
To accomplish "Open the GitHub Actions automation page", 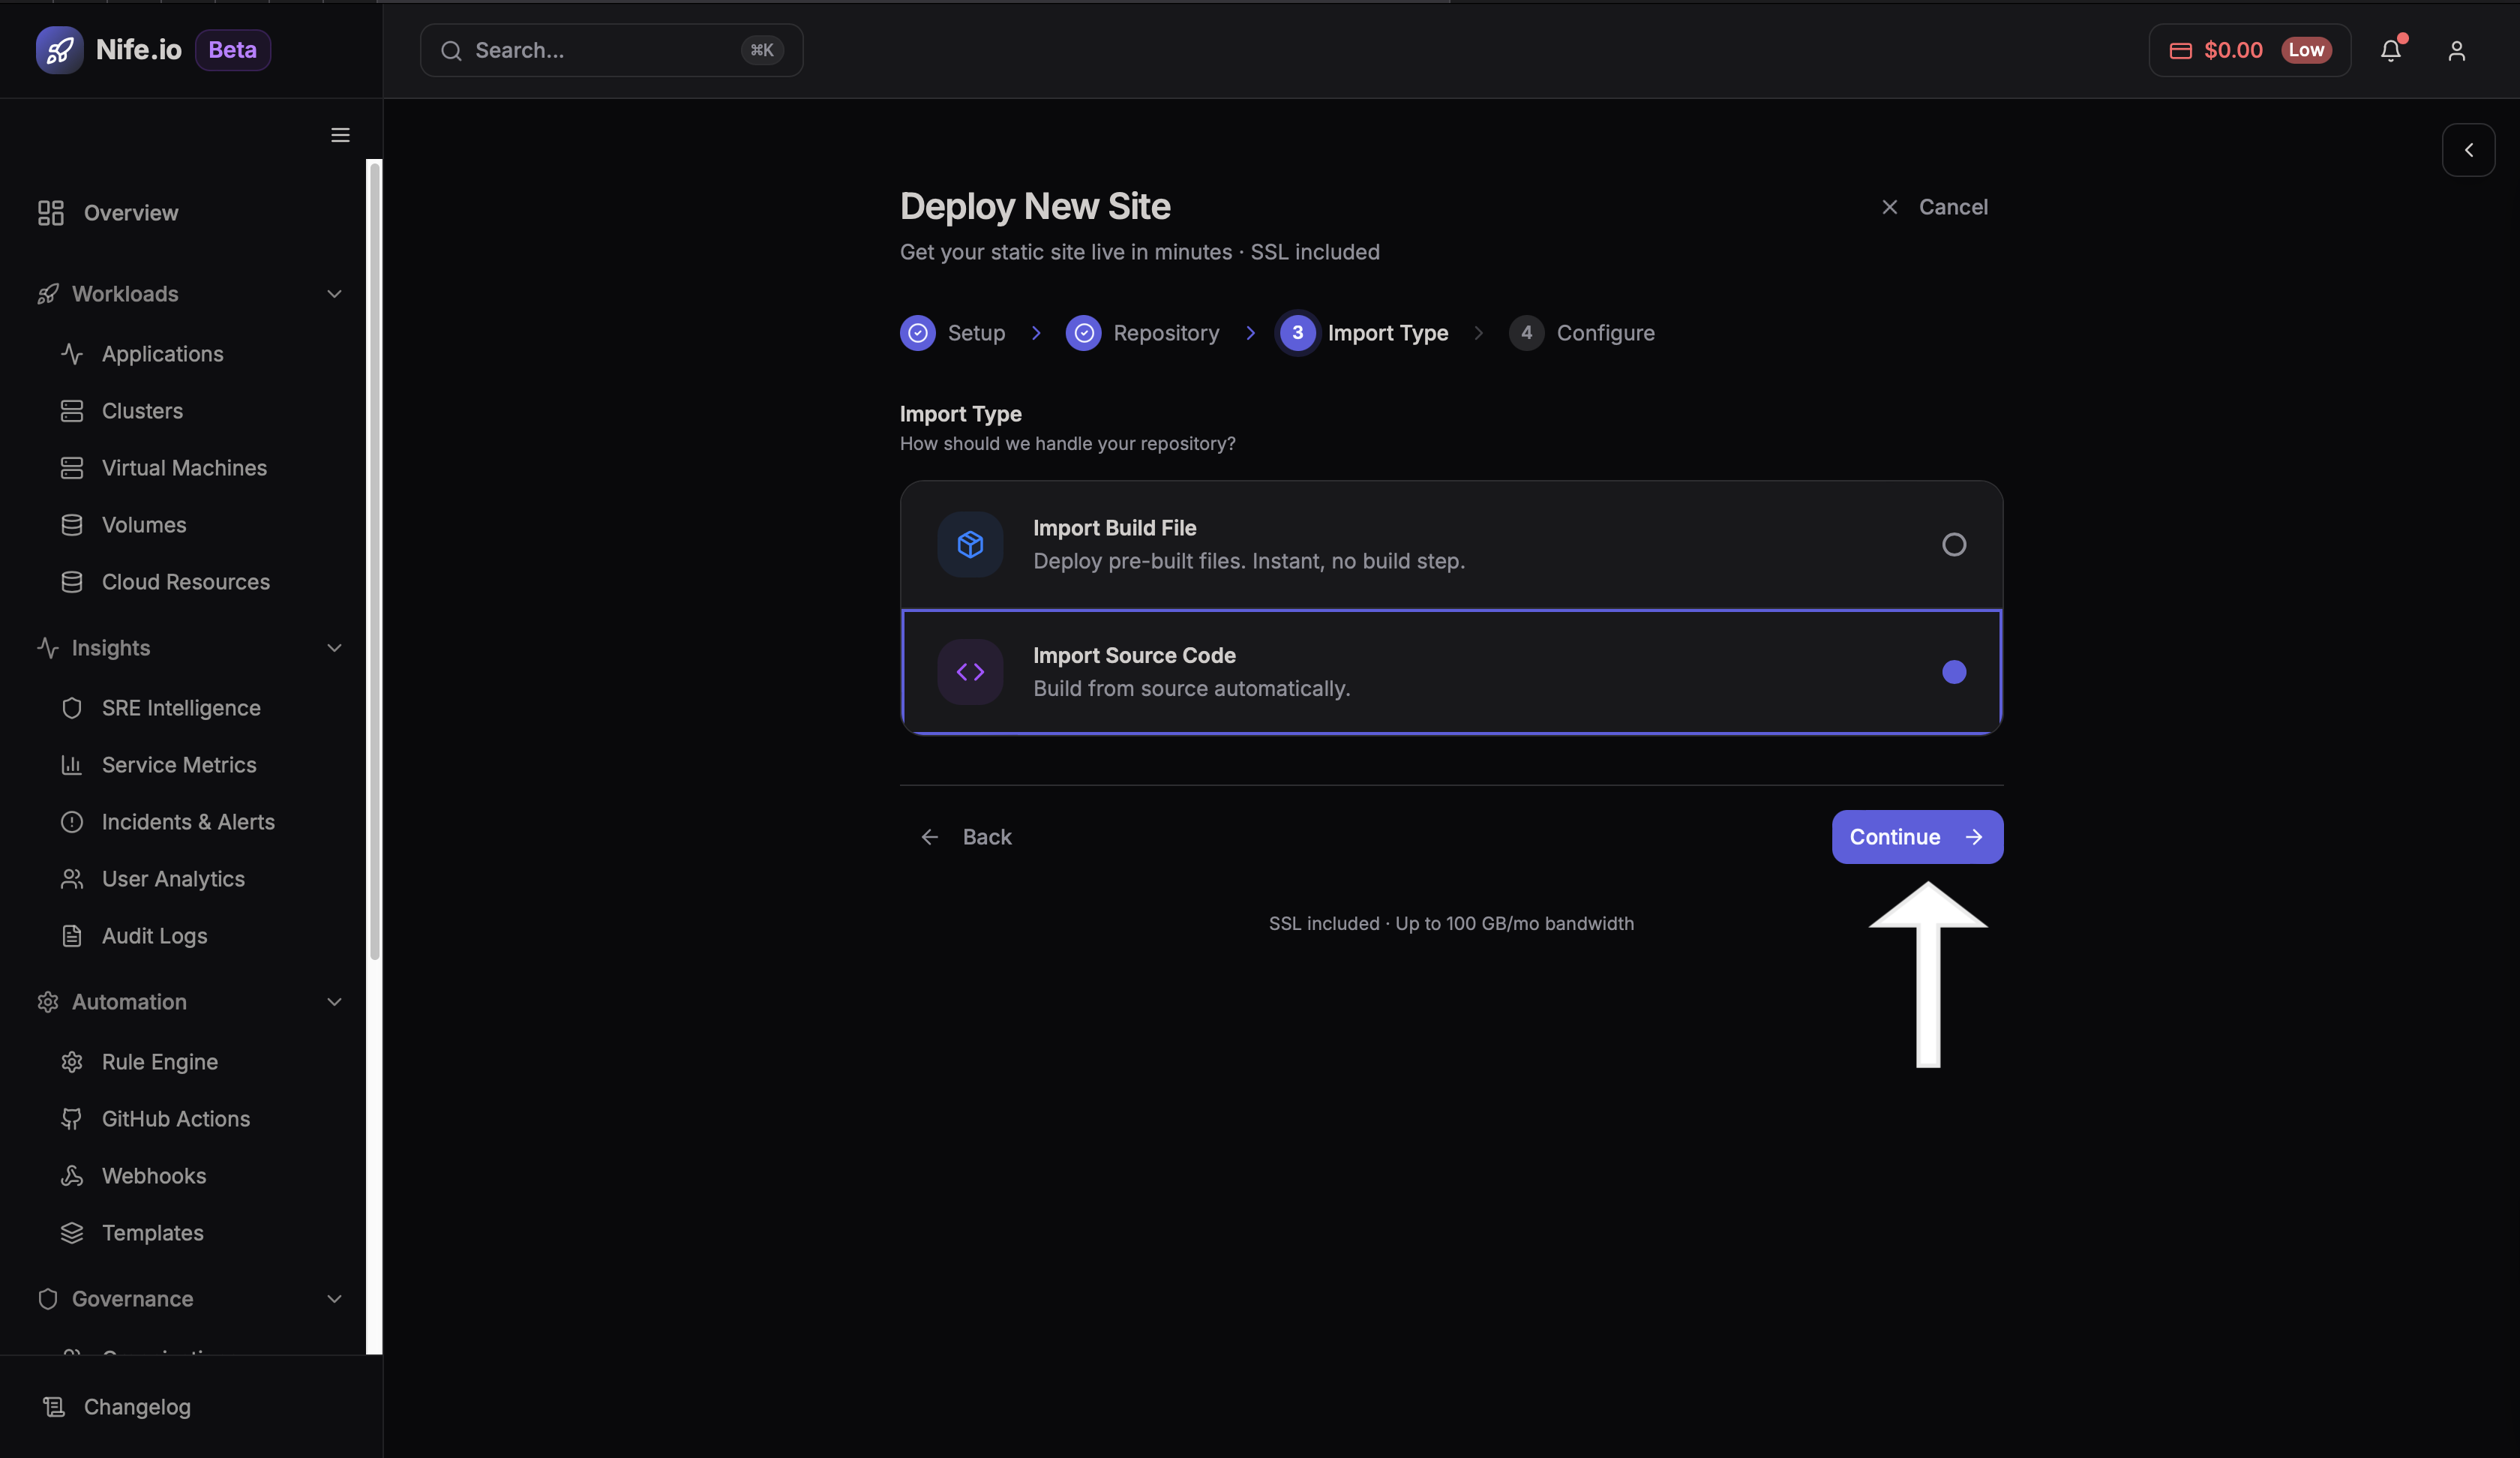I will [176, 1119].
